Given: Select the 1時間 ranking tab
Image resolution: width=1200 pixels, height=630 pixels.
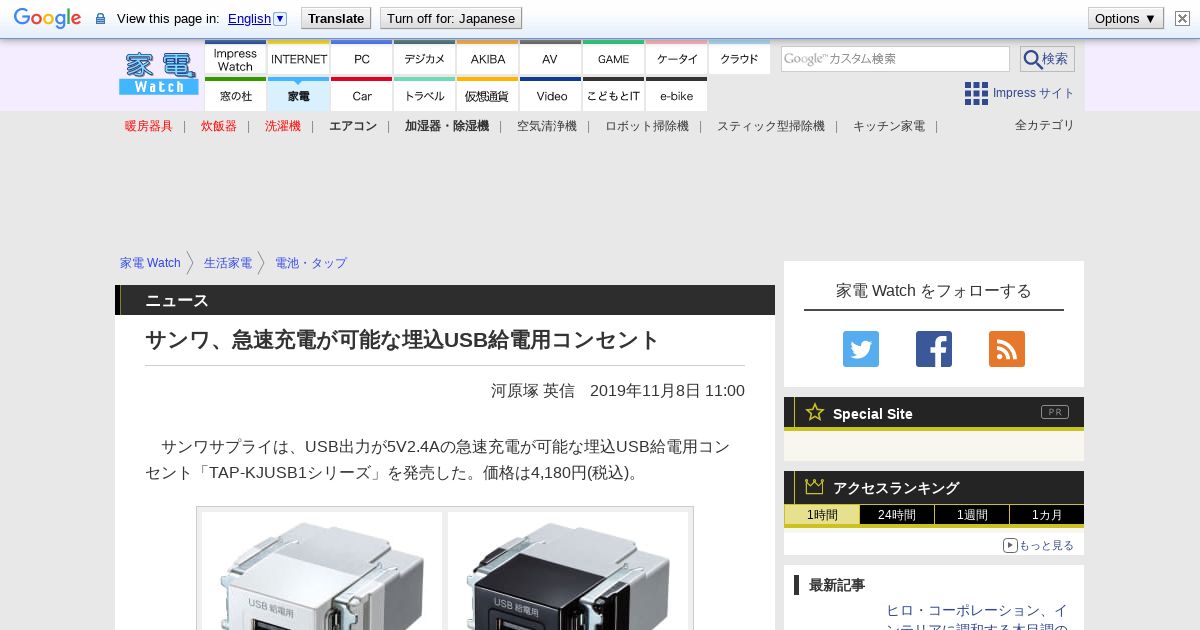Looking at the screenshot, I should (x=822, y=515).
